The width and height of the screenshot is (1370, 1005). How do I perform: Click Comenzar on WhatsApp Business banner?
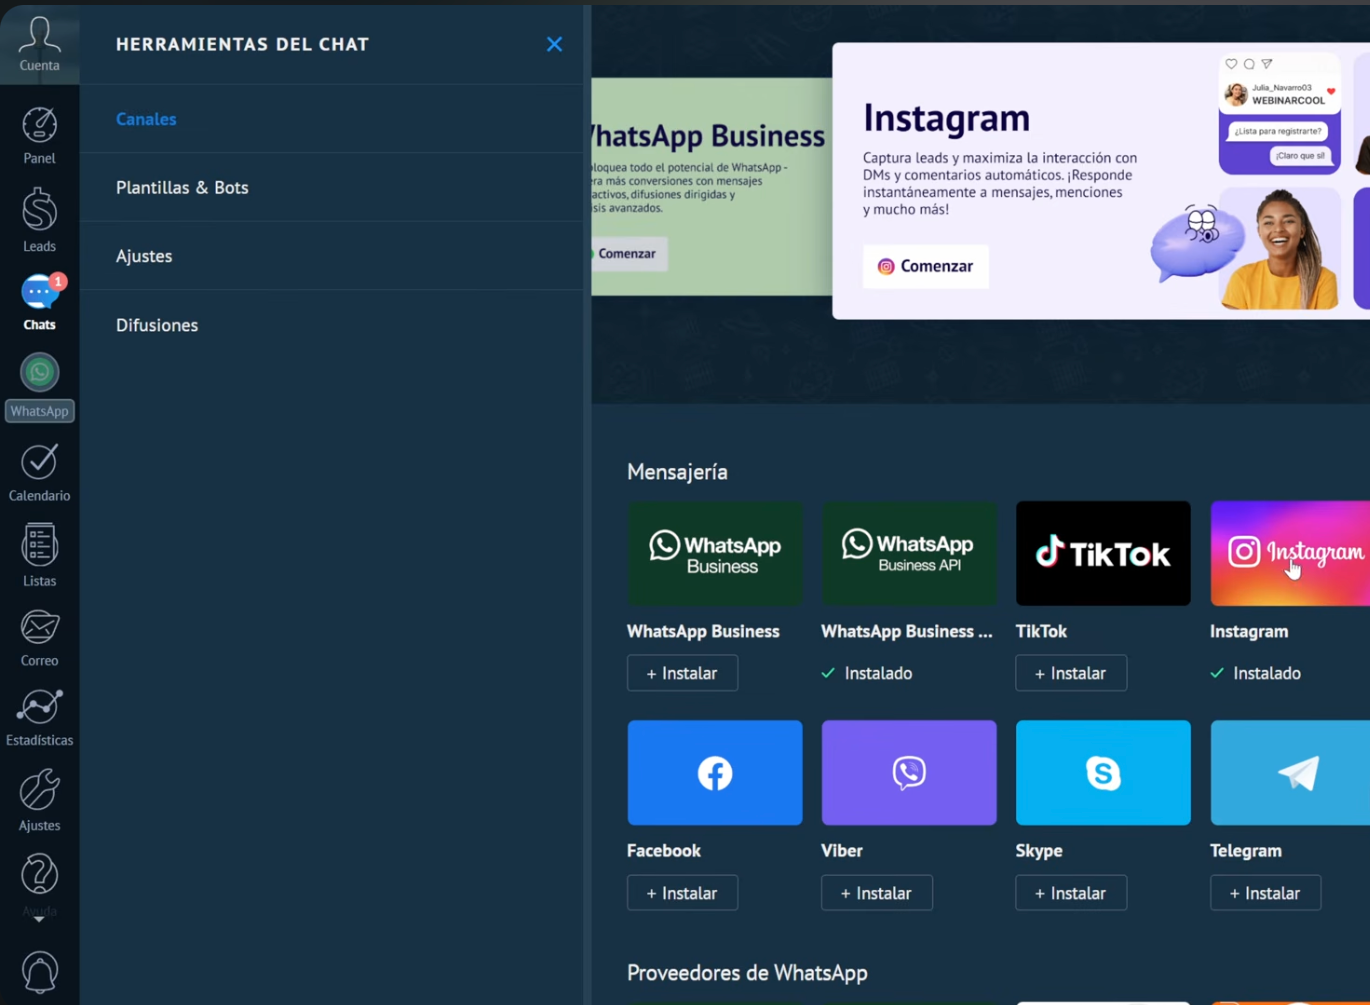pos(627,254)
